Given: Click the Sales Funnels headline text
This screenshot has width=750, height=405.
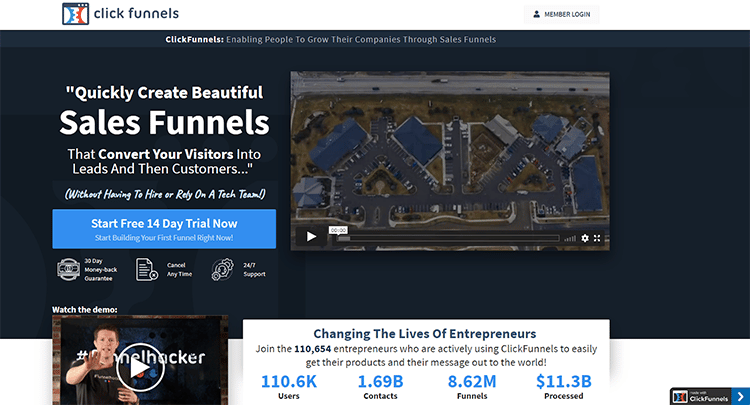Looking at the screenshot, I should click(x=164, y=123).
